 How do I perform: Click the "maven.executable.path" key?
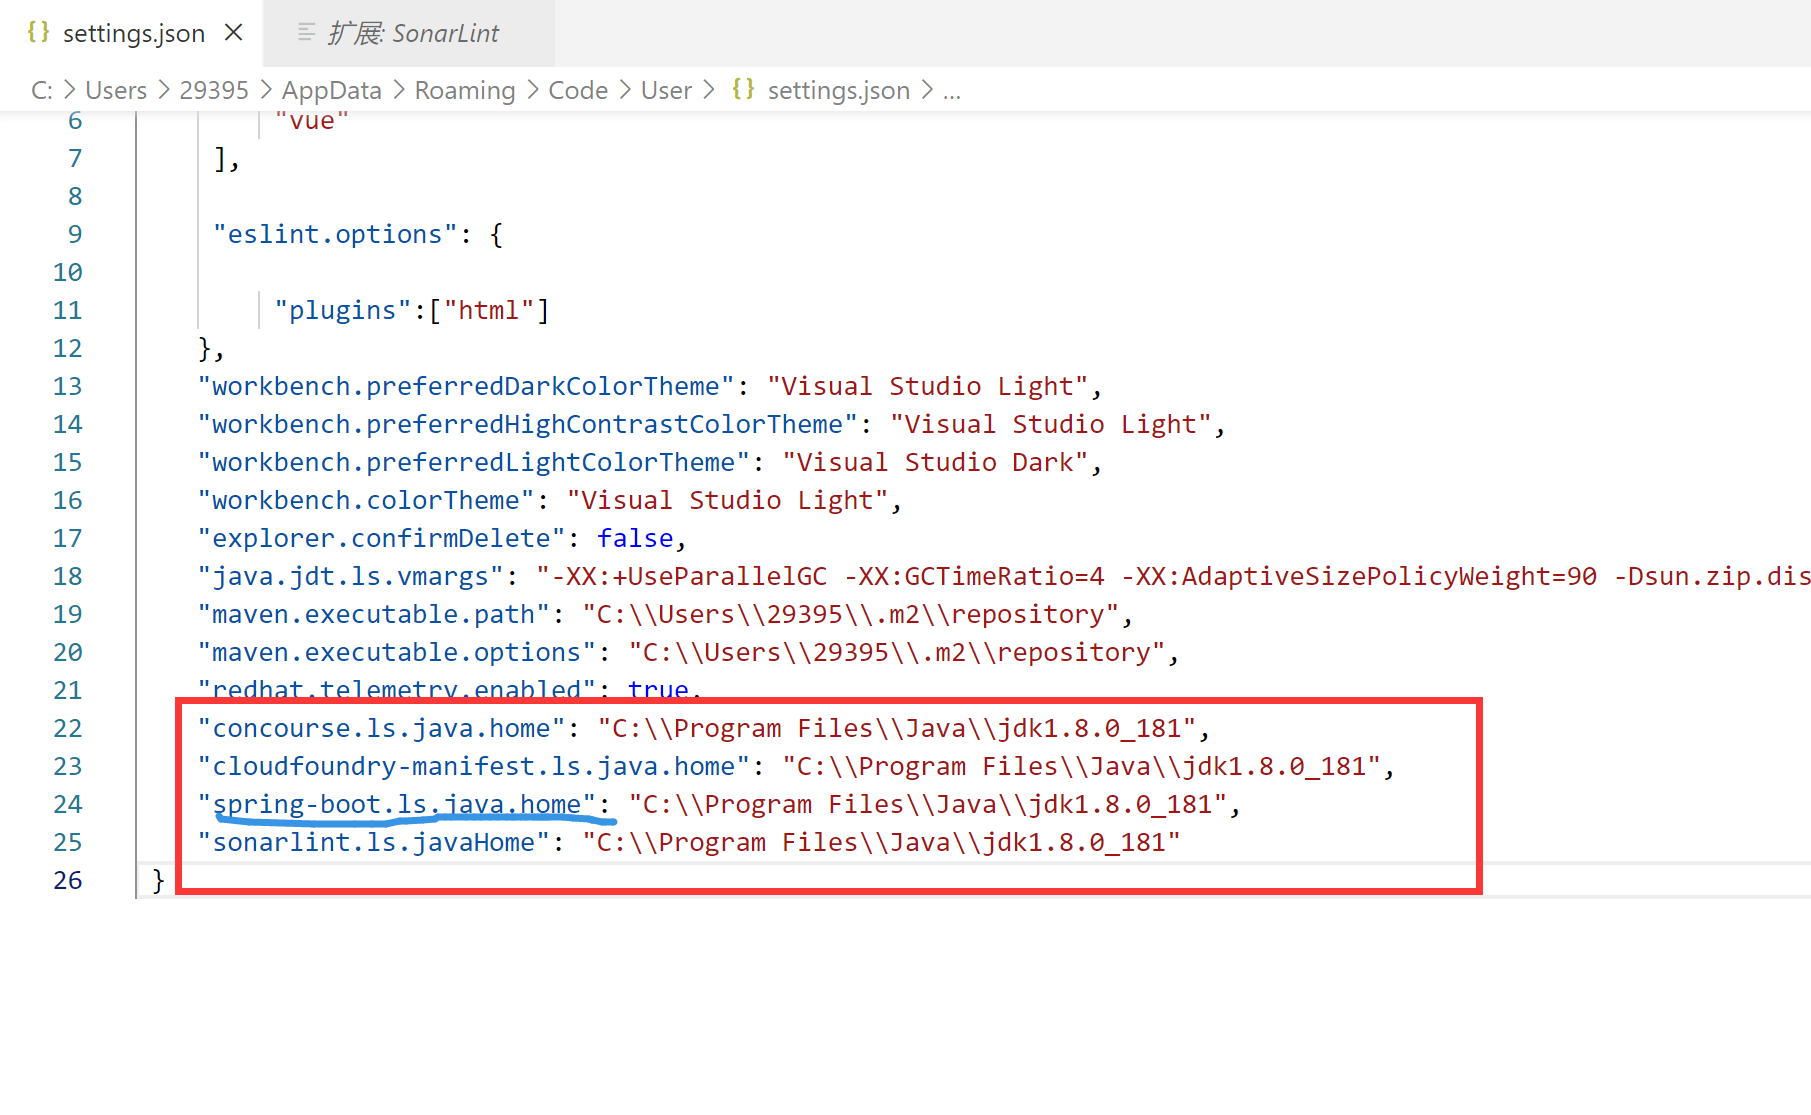(374, 614)
